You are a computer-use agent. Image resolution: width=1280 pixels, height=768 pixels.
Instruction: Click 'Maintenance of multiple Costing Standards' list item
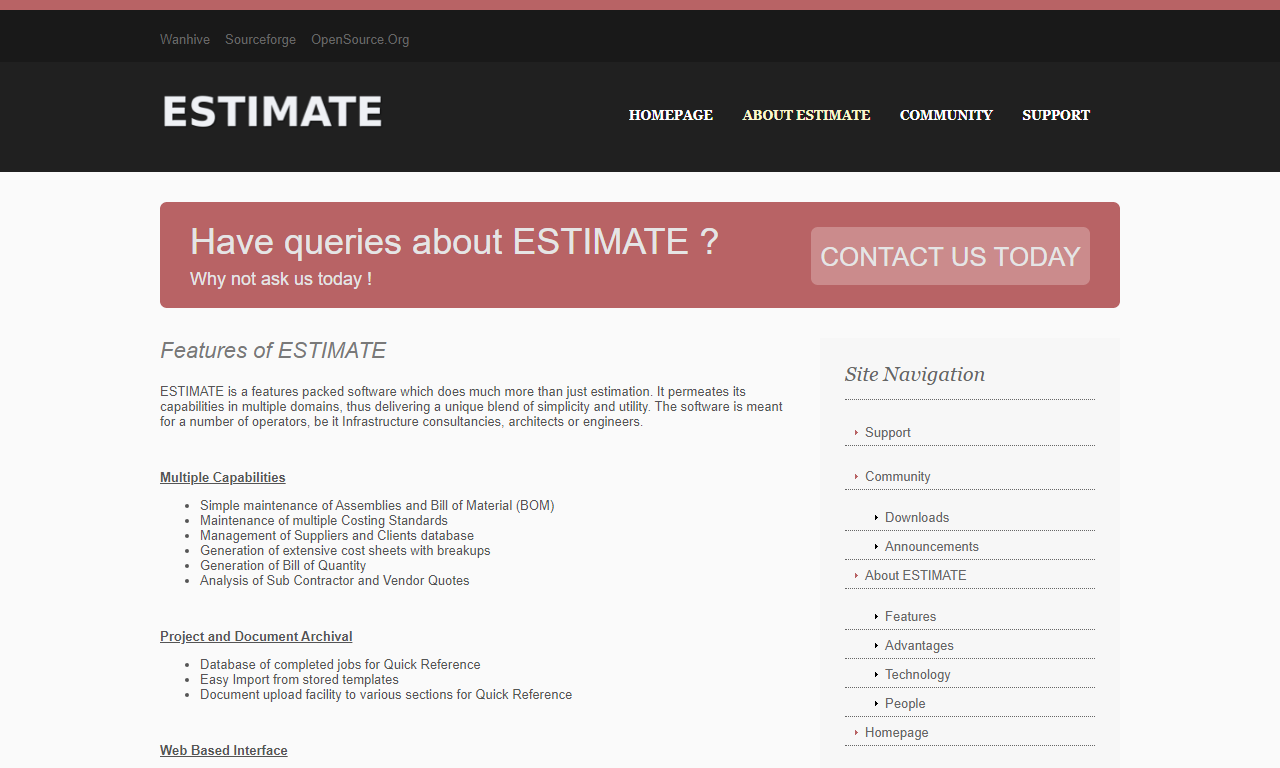(x=324, y=521)
